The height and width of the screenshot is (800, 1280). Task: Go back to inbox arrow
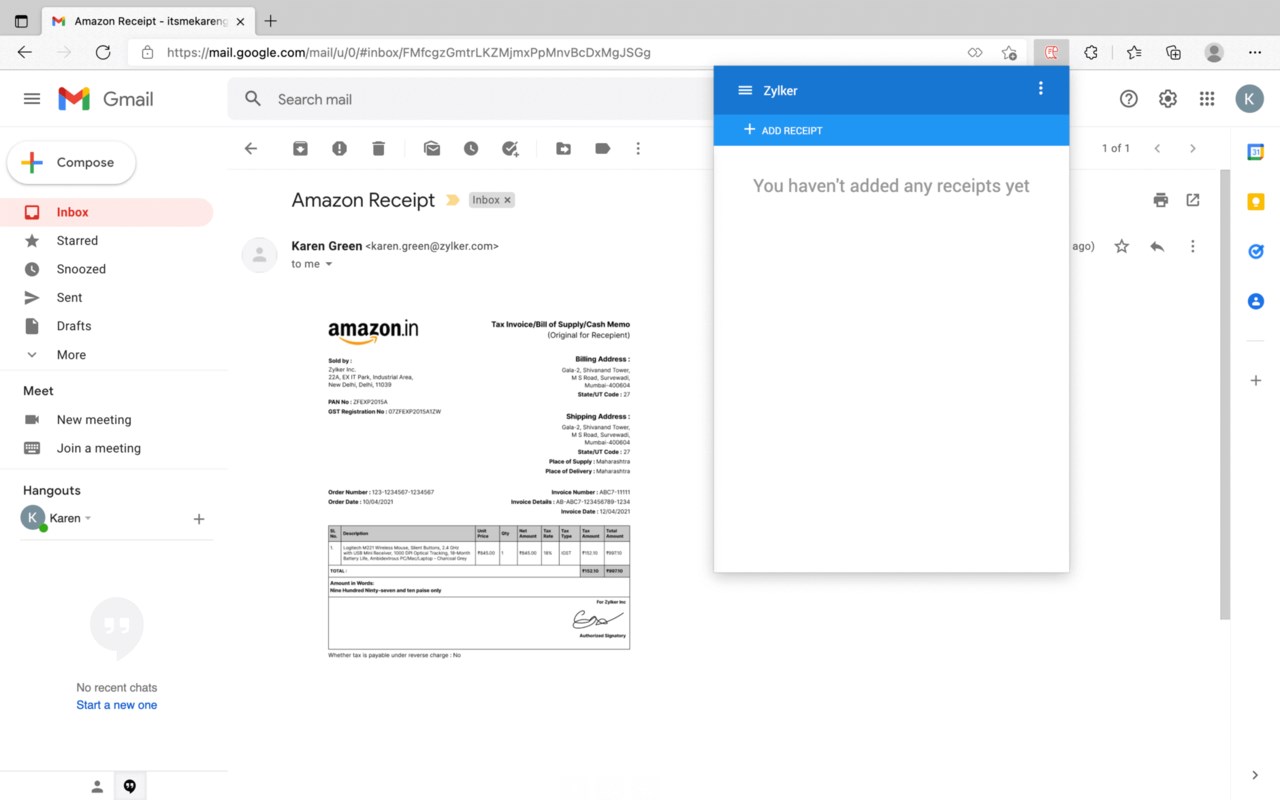tap(251, 148)
